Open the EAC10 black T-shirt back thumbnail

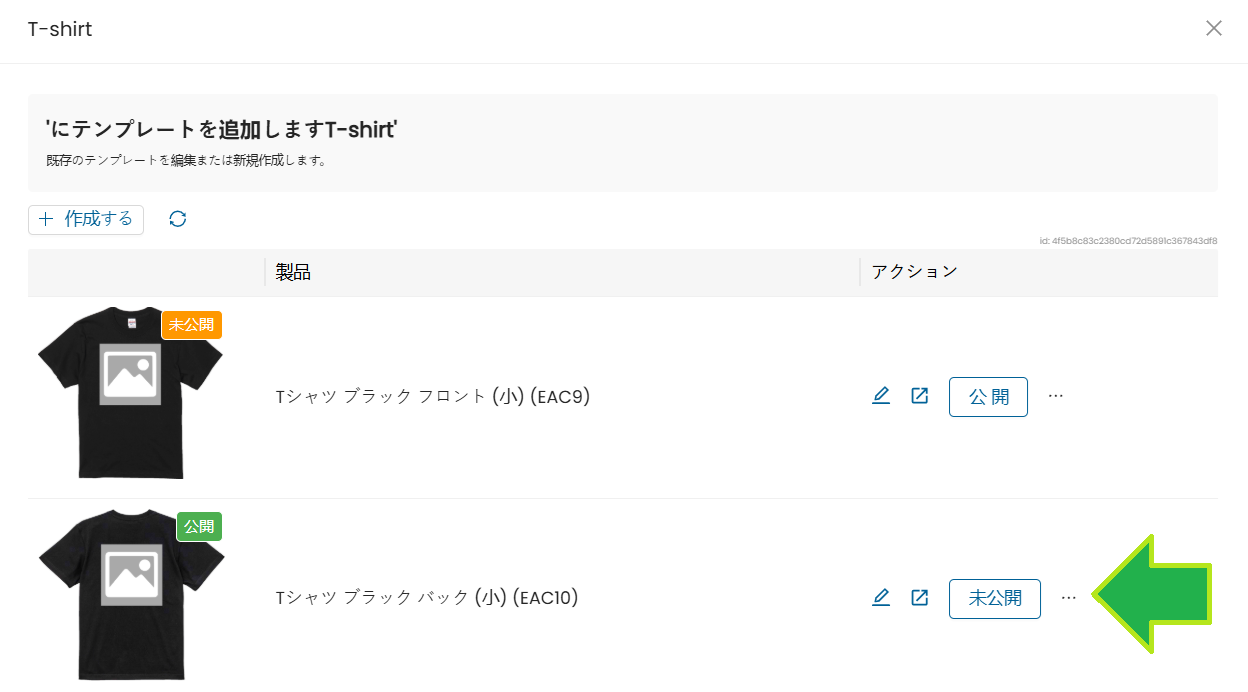[130, 594]
